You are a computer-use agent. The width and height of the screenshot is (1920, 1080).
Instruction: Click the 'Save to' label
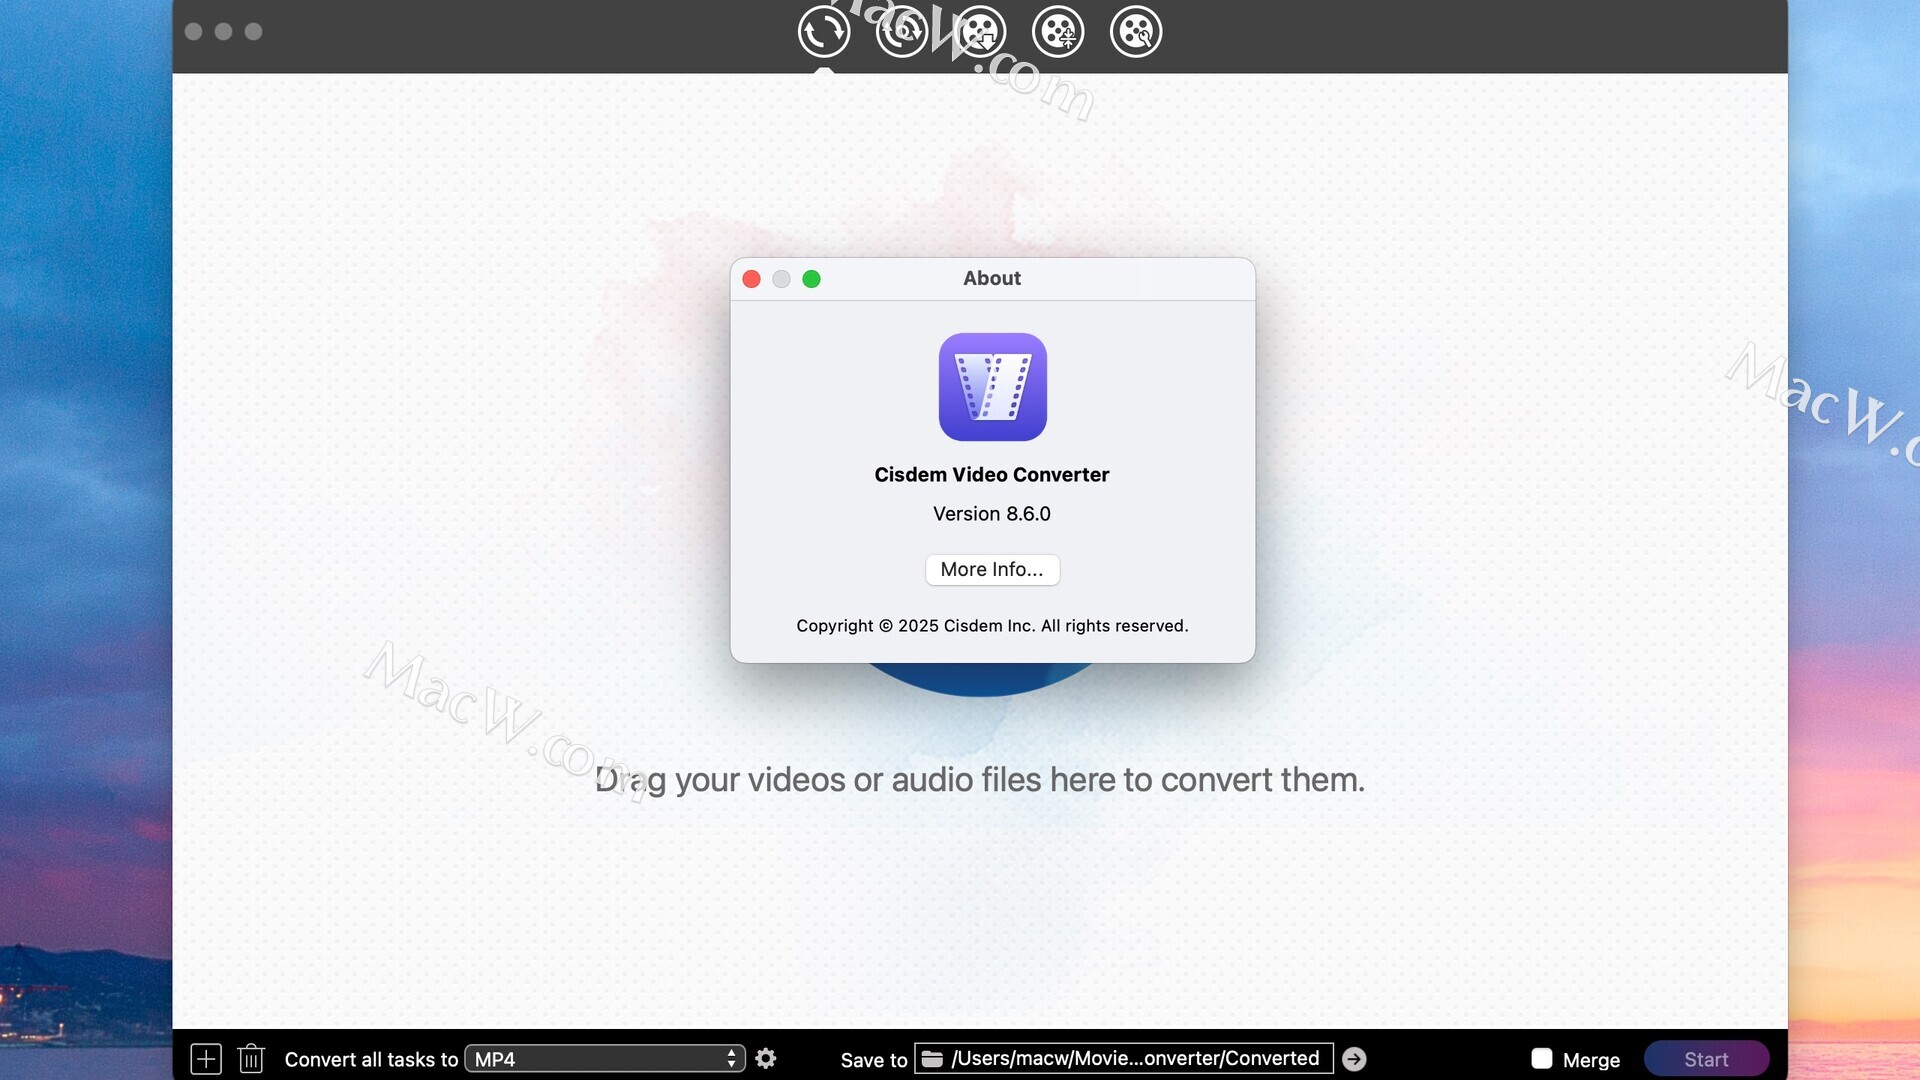pos(874,1060)
